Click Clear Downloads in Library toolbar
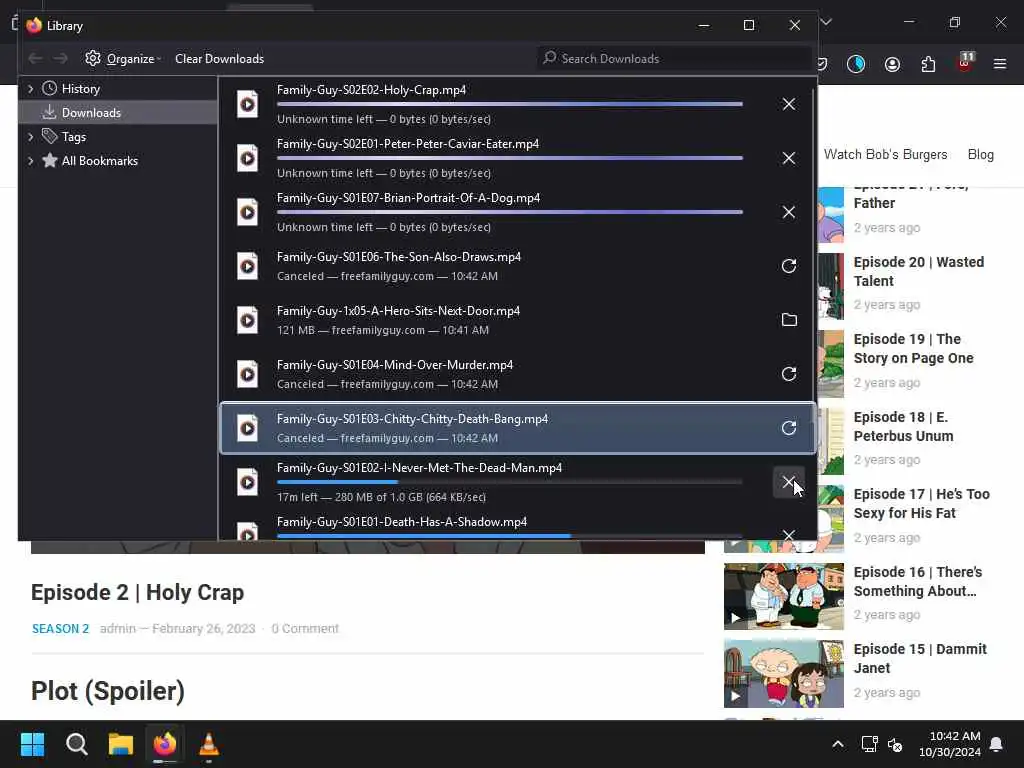This screenshot has height=768, width=1024. pos(219,59)
